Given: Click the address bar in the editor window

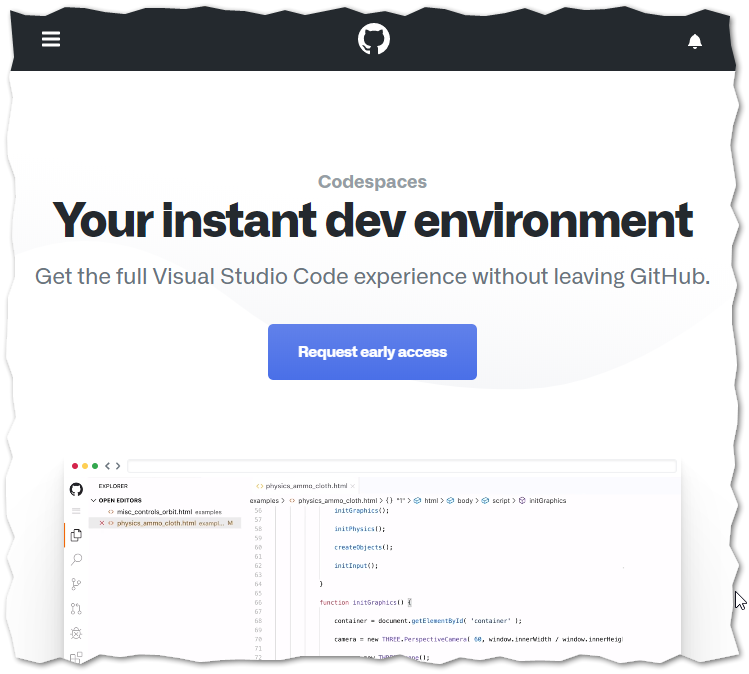Looking at the screenshot, I should point(402,466).
